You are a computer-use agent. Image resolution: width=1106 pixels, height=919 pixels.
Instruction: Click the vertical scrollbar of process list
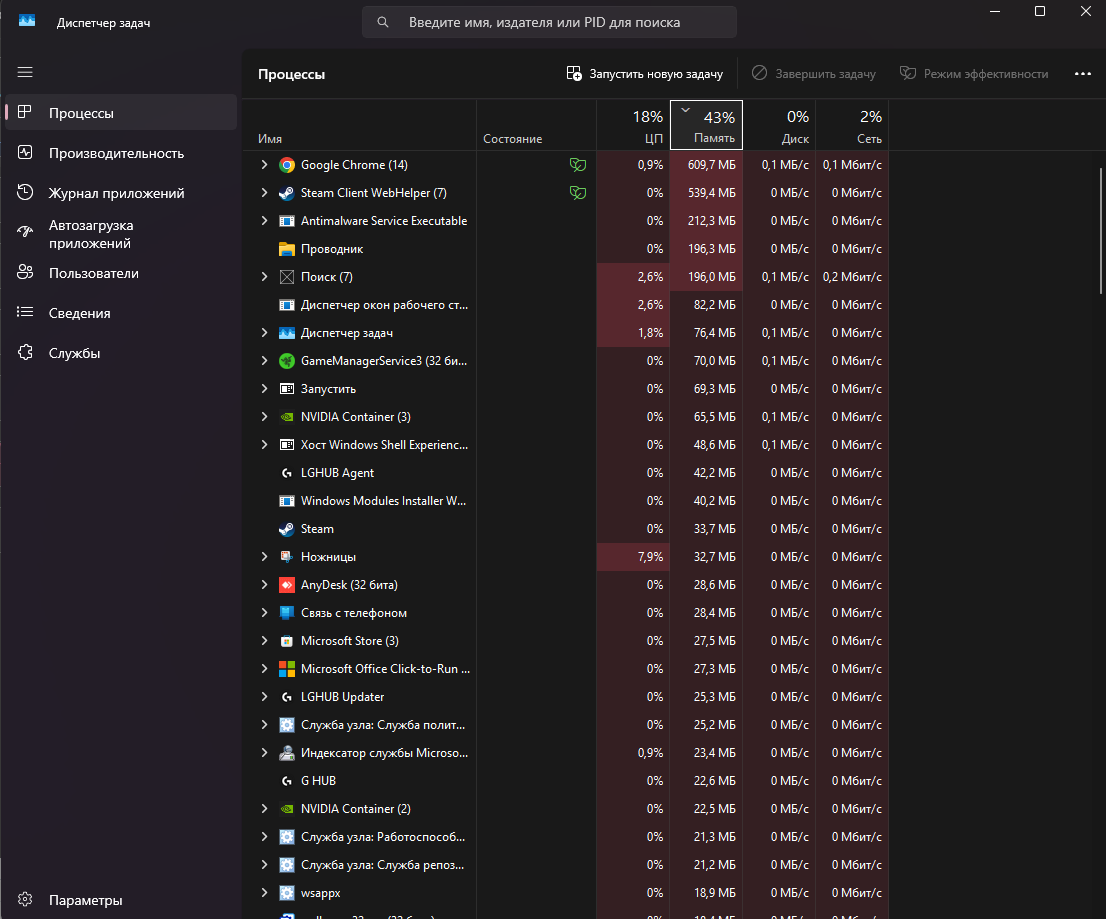1100,231
